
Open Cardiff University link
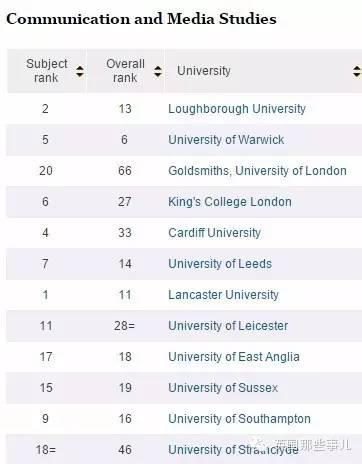(x=214, y=233)
